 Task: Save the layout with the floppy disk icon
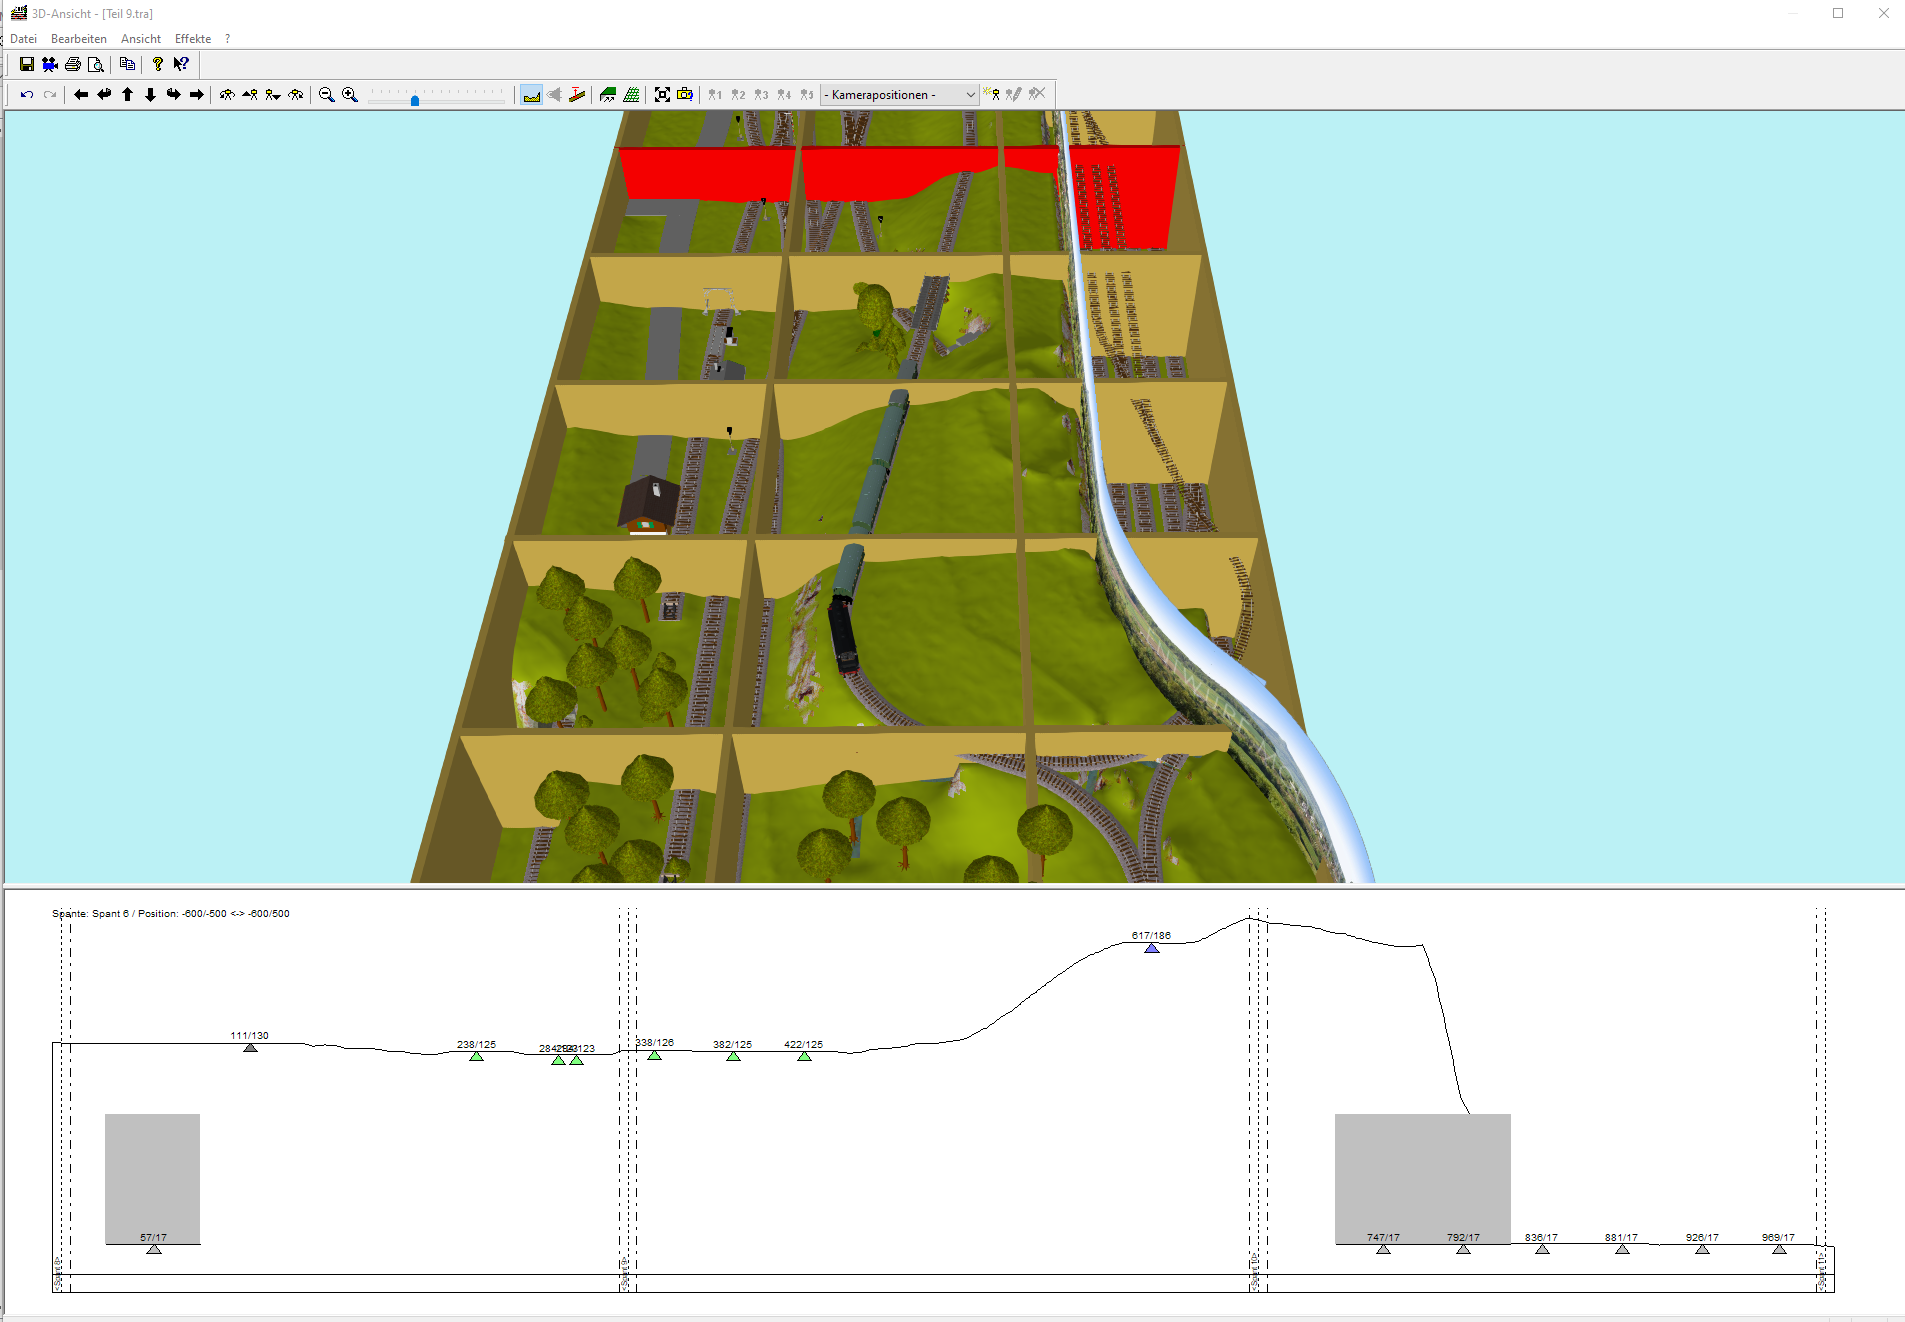click(x=27, y=64)
